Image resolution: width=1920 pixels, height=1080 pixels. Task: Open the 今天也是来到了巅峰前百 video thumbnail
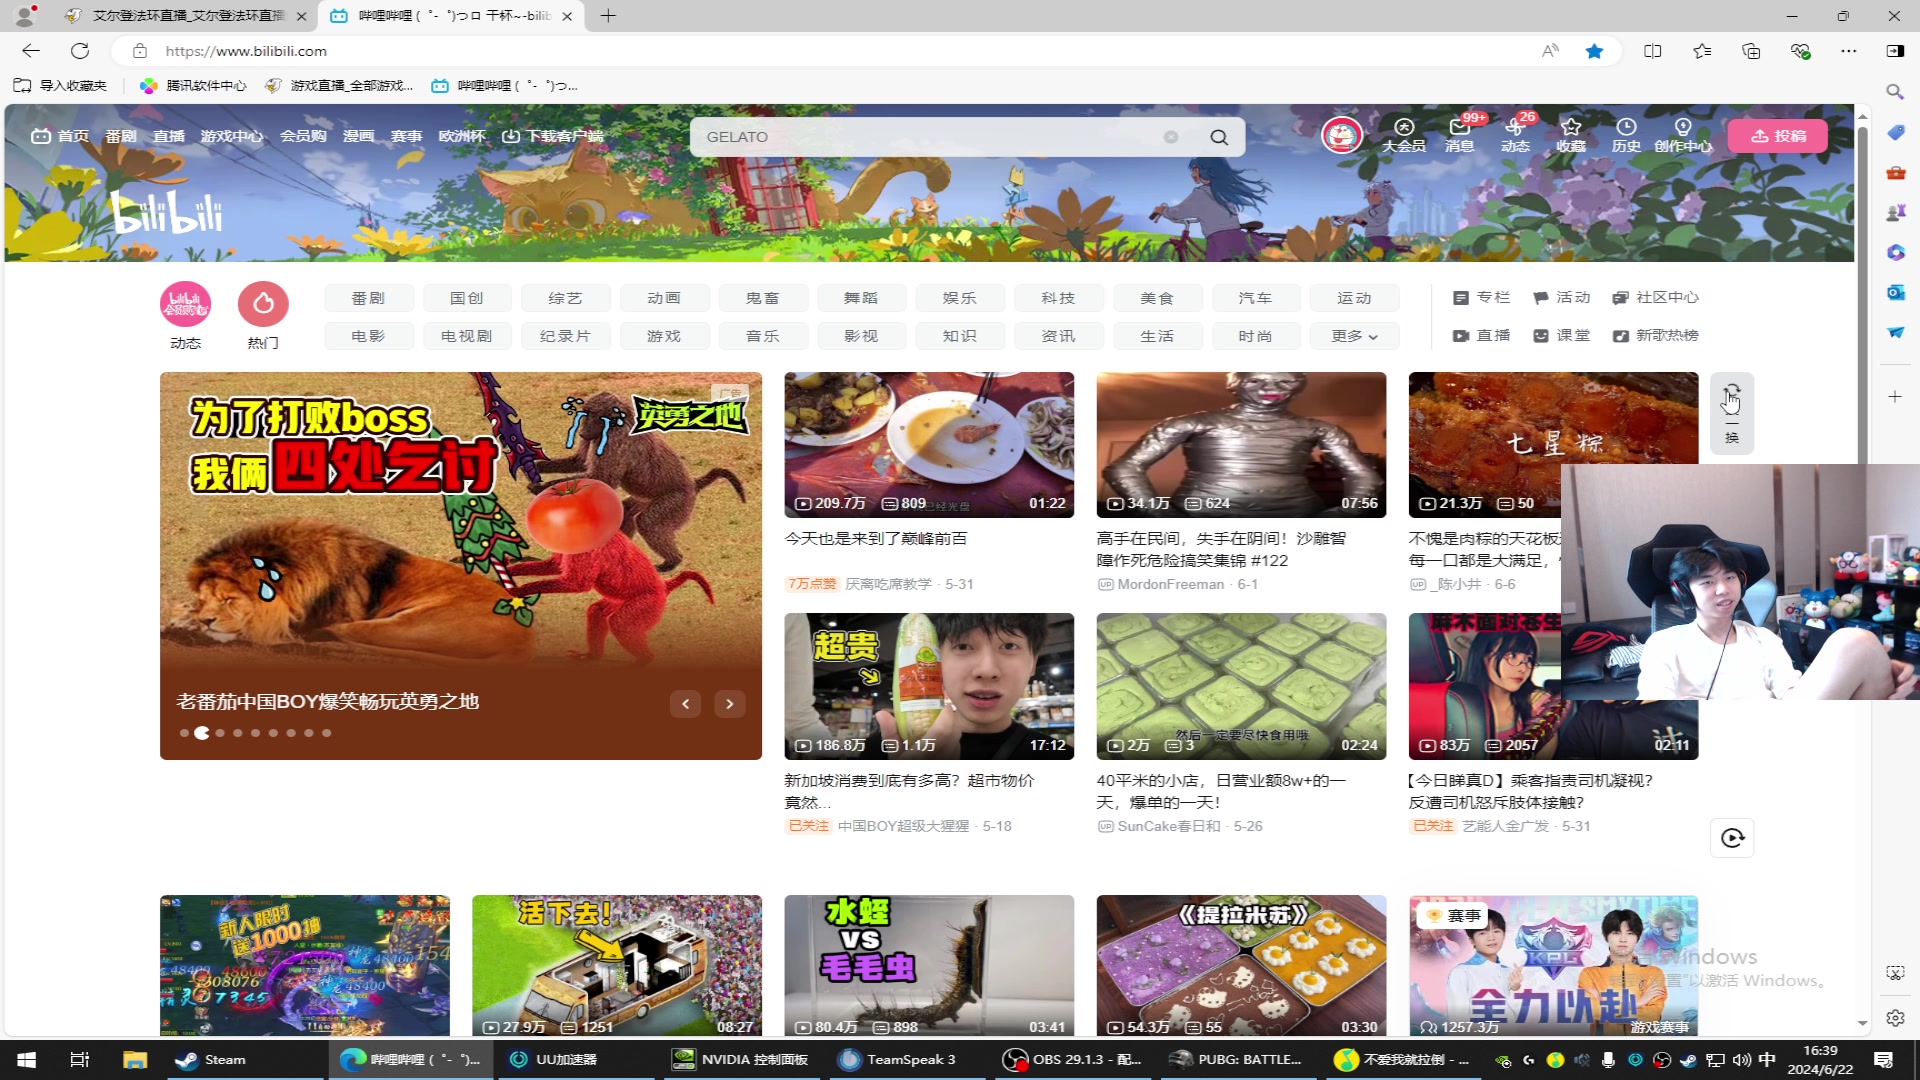click(x=929, y=445)
